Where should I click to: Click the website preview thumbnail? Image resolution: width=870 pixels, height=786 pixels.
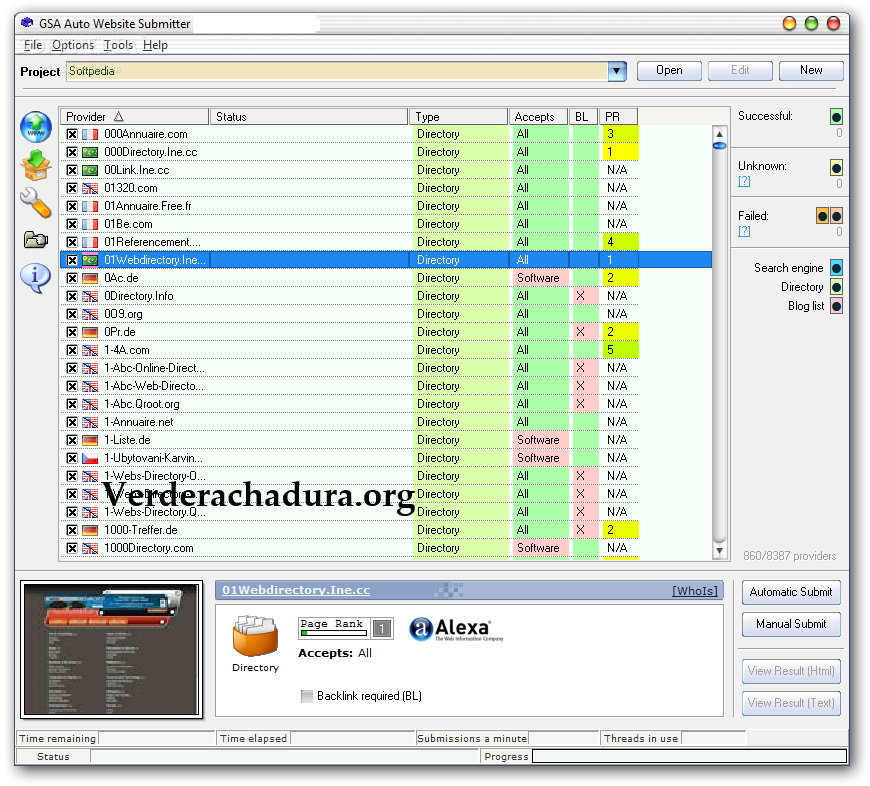pyautogui.click(x=112, y=650)
